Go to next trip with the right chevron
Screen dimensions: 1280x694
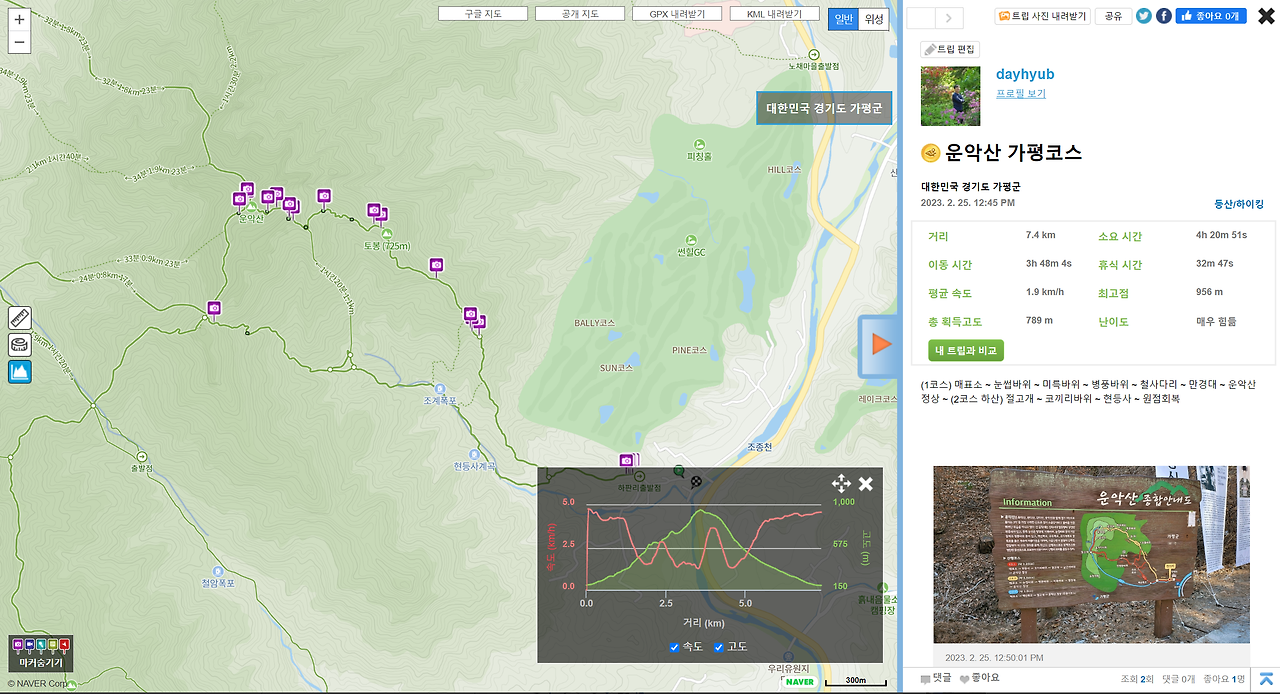point(949,17)
